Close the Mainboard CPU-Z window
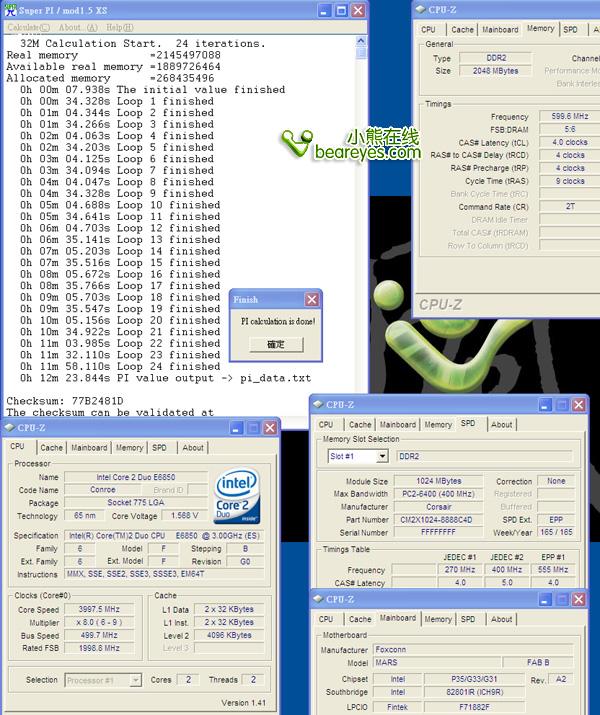The image size is (600, 715). tap(579, 600)
